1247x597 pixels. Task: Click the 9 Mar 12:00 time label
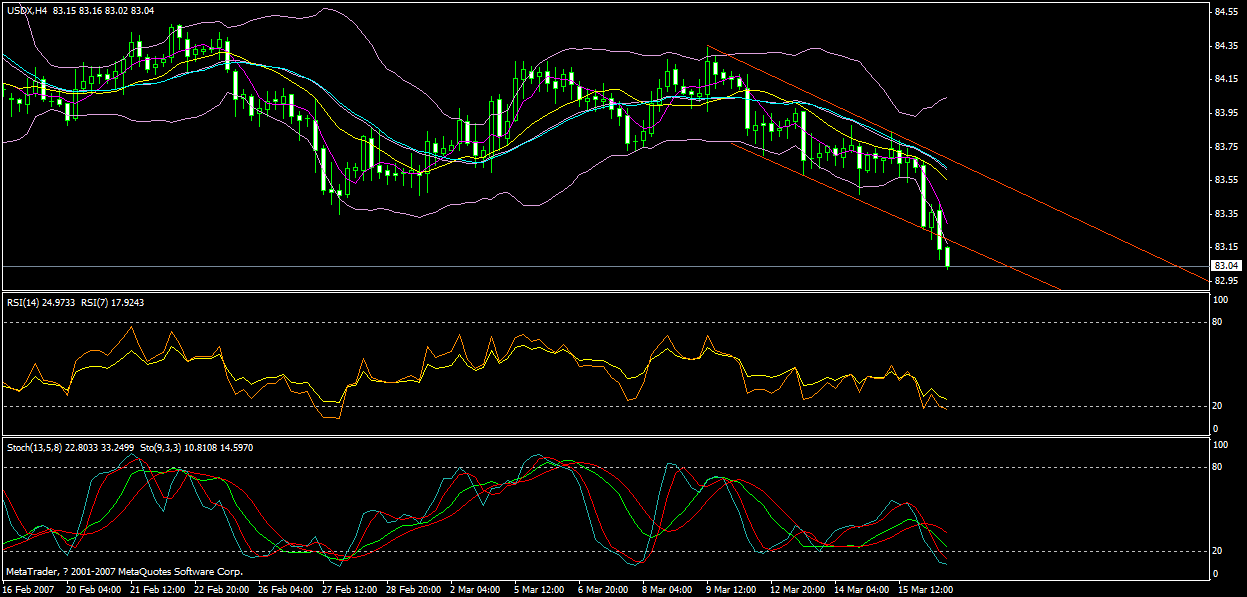click(x=732, y=589)
